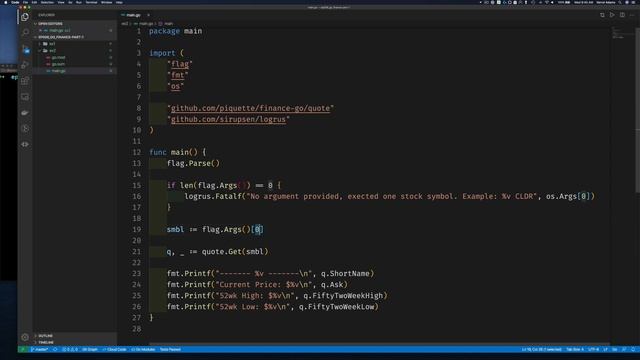The height and width of the screenshot is (360, 640).
Task: Open the Help menu
Action: pyautogui.click(x=119, y=2)
